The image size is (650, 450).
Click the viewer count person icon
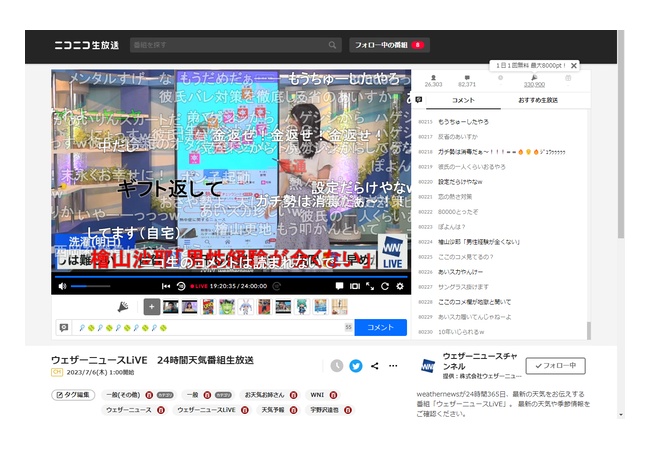(x=433, y=77)
